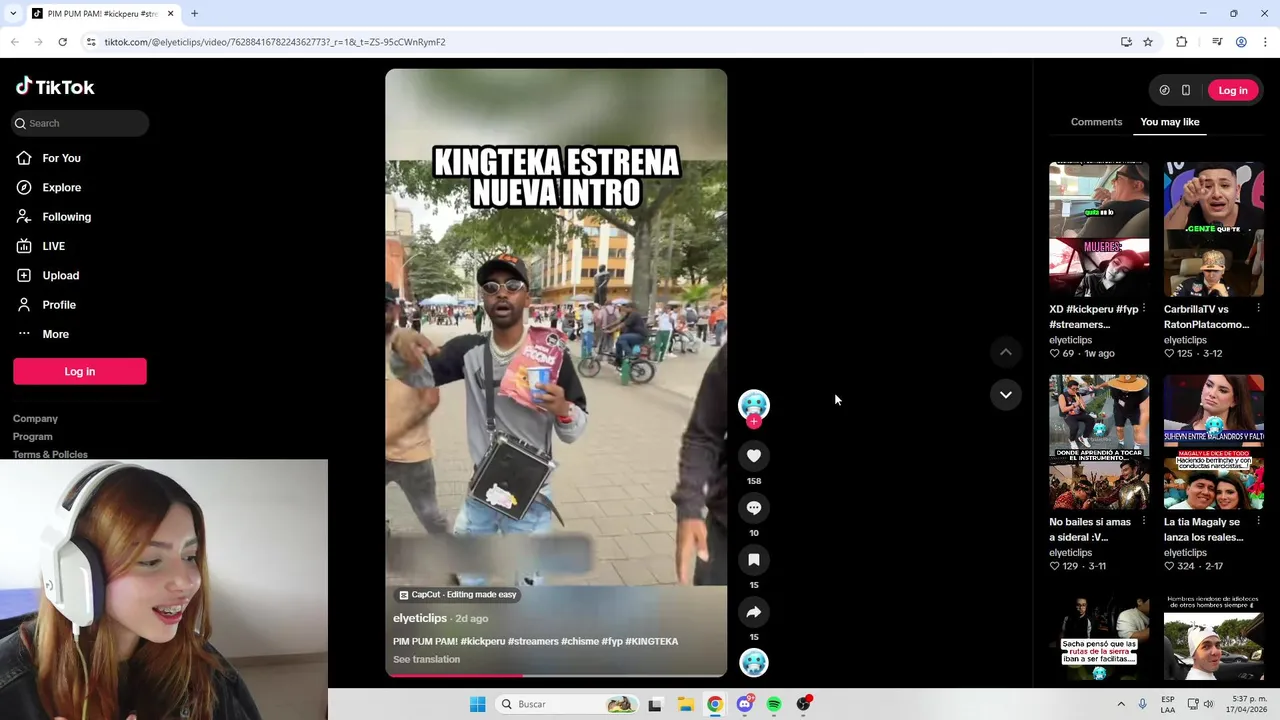Open Chrome extensions puzzle icon
Screen dimensions: 1280x720
(x=1182, y=42)
